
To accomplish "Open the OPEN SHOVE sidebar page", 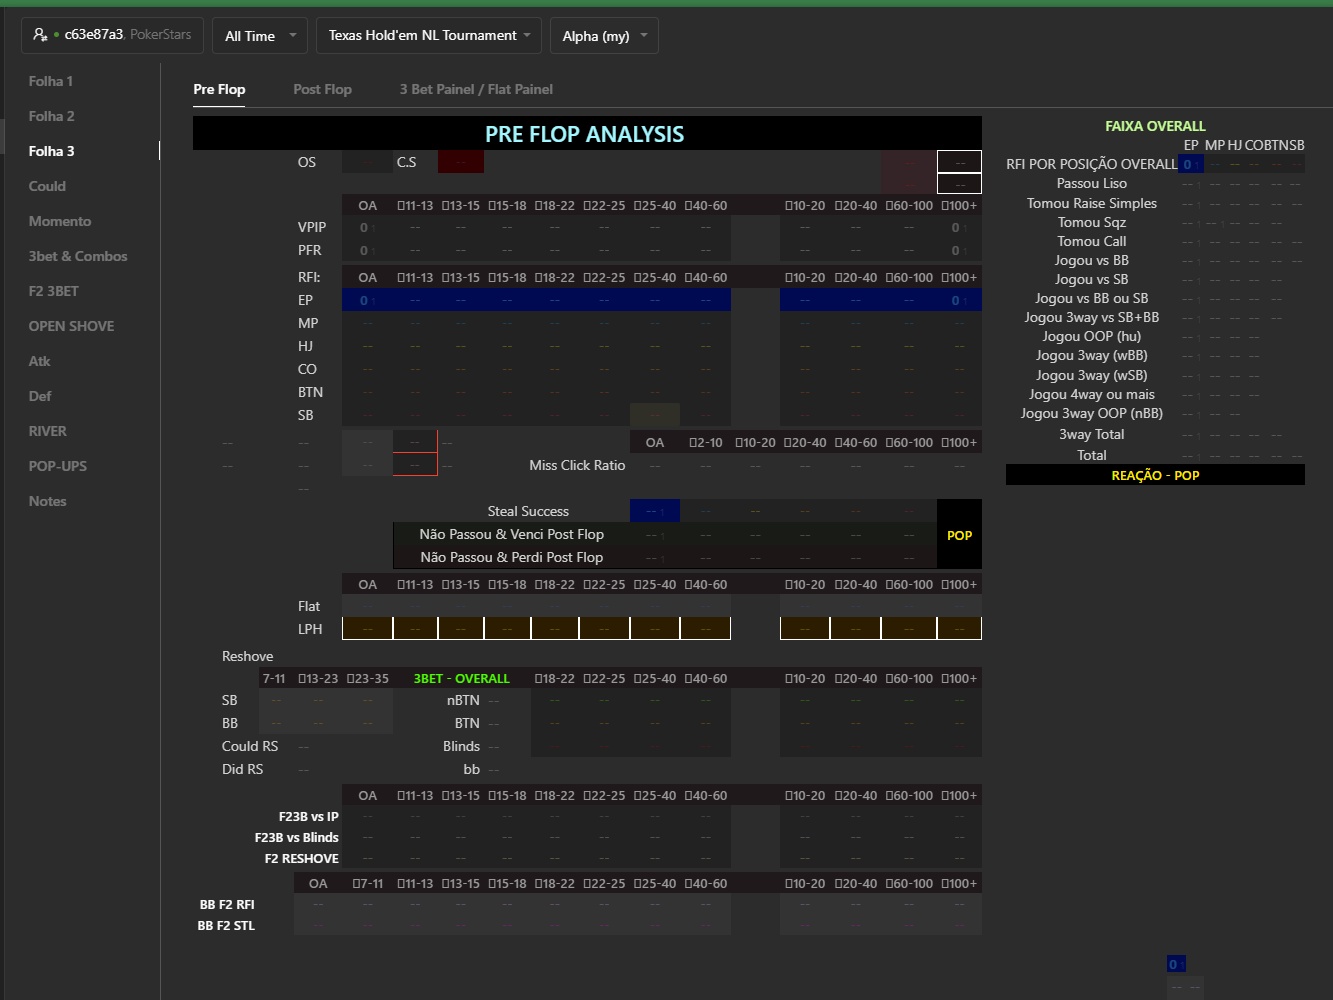I will [71, 326].
